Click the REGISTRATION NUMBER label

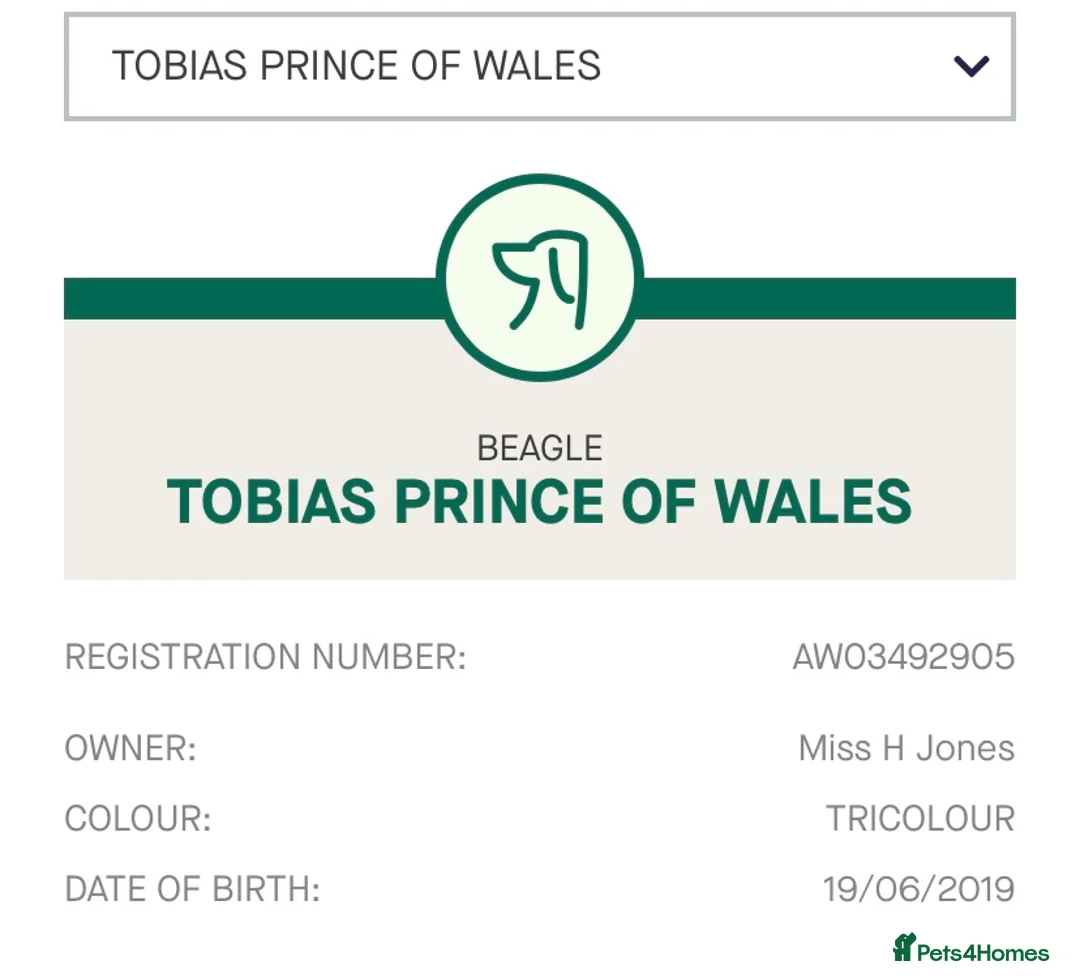point(265,657)
